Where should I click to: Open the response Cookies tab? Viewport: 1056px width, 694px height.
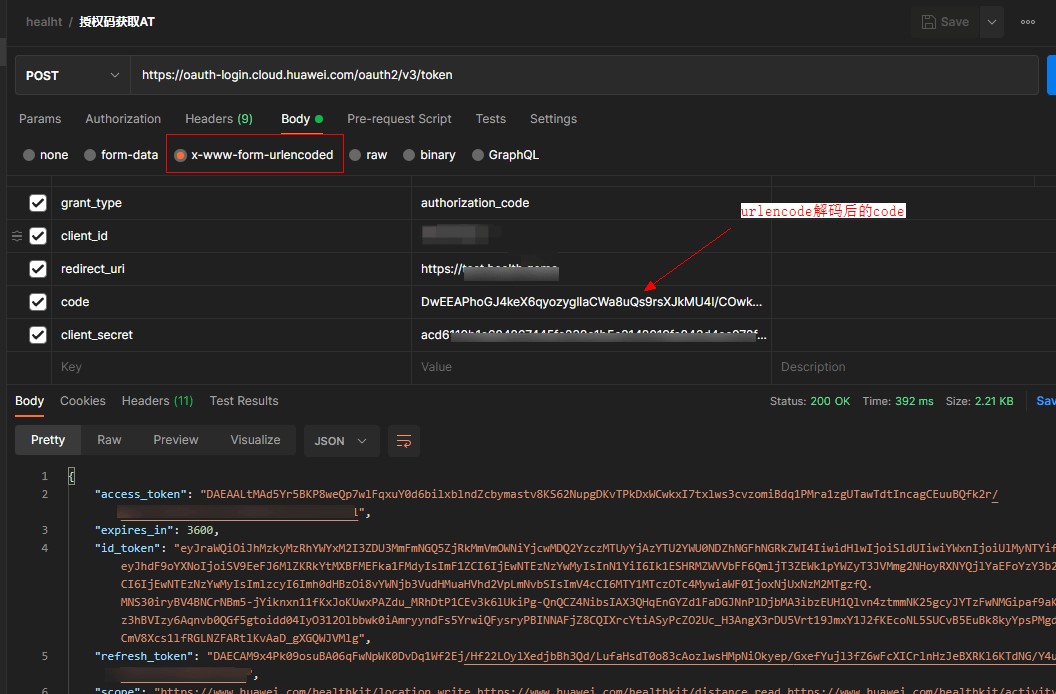83,401
